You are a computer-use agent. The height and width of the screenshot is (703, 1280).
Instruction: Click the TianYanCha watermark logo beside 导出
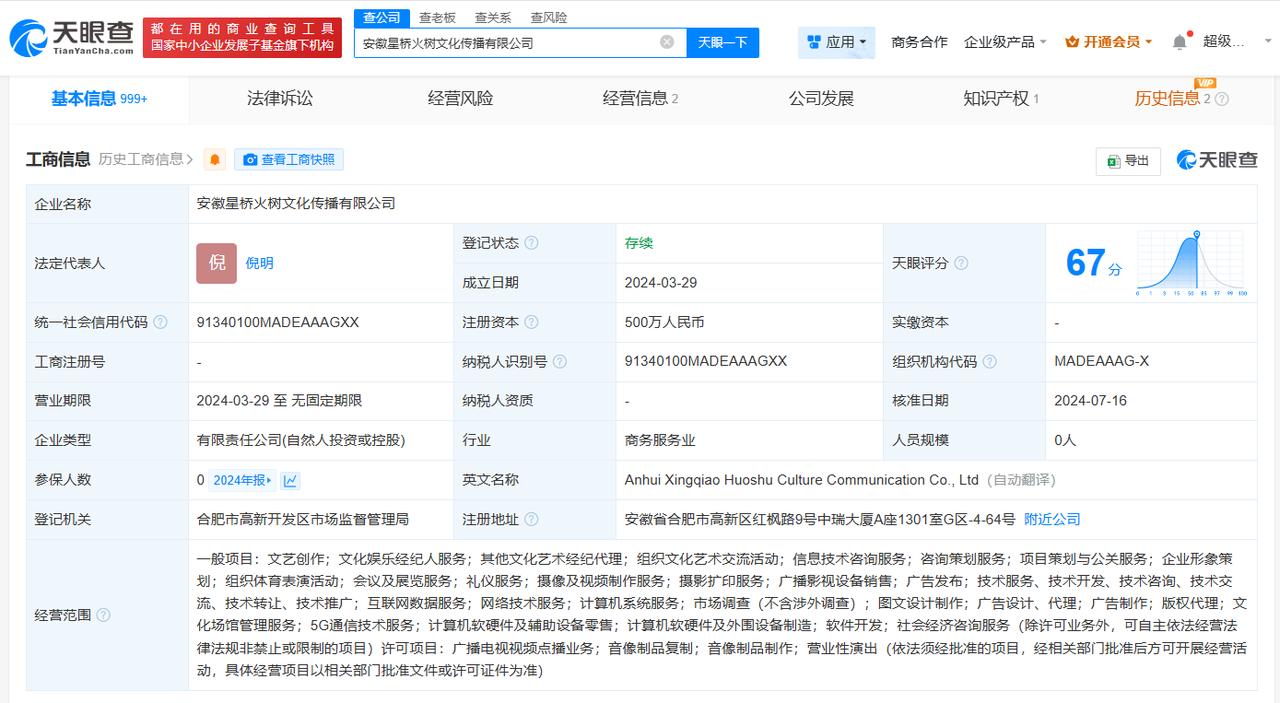1217,160
